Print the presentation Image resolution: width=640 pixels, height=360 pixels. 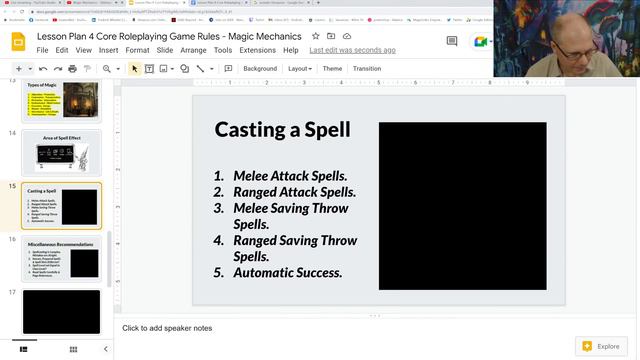[x=72, y=69]
